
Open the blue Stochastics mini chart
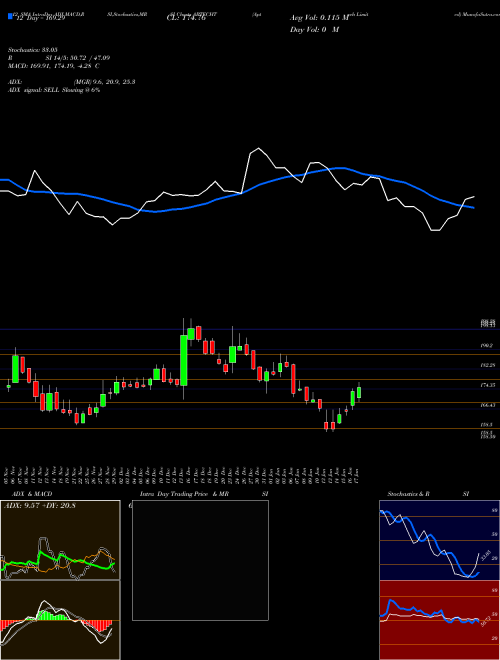(439, 540)
